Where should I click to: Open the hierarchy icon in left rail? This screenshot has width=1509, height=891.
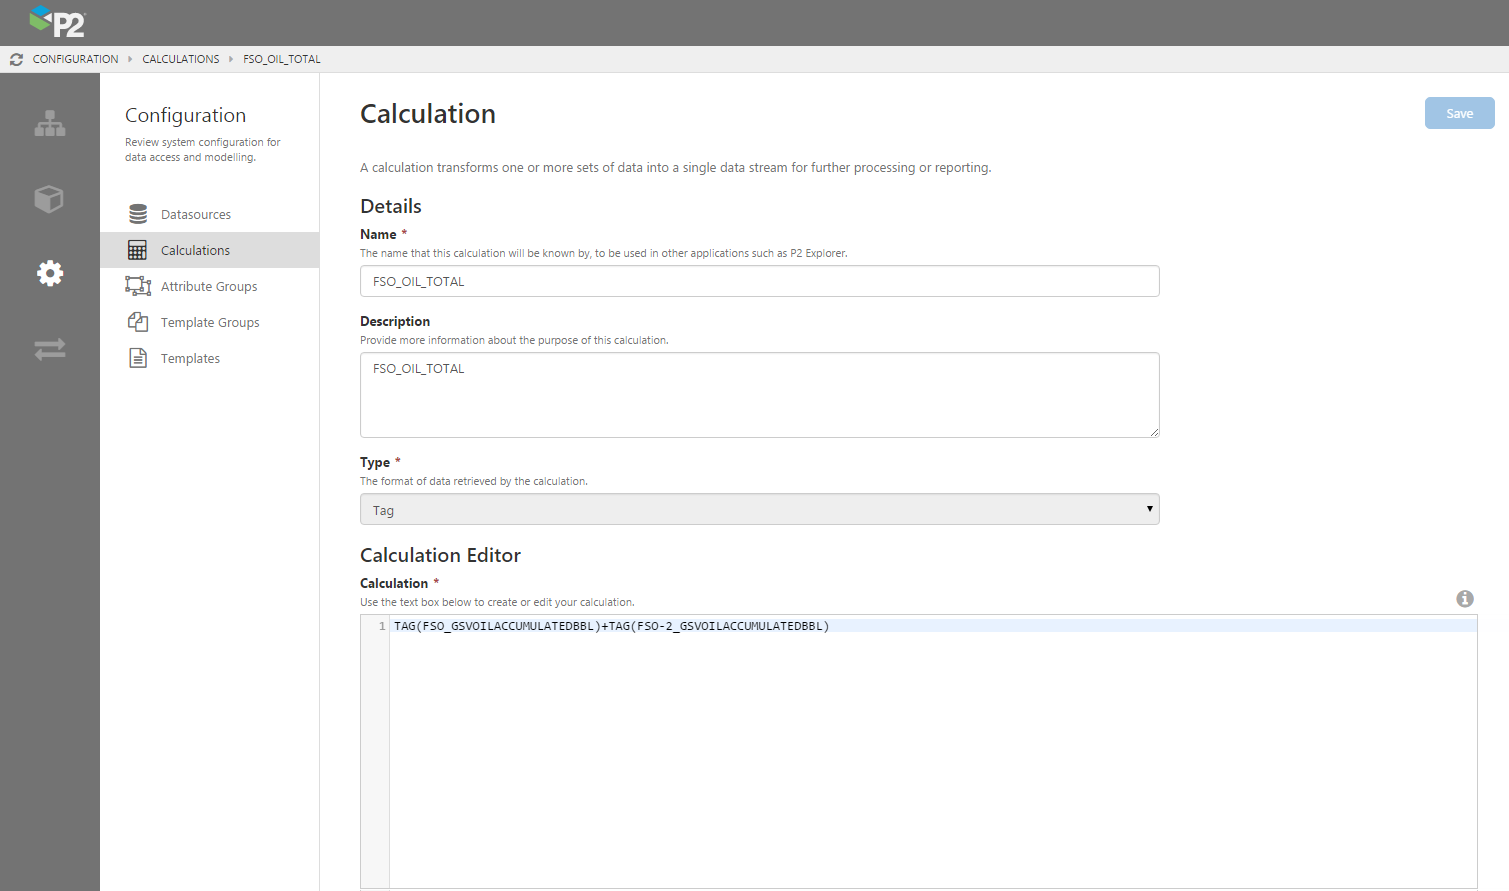[50, 124]
